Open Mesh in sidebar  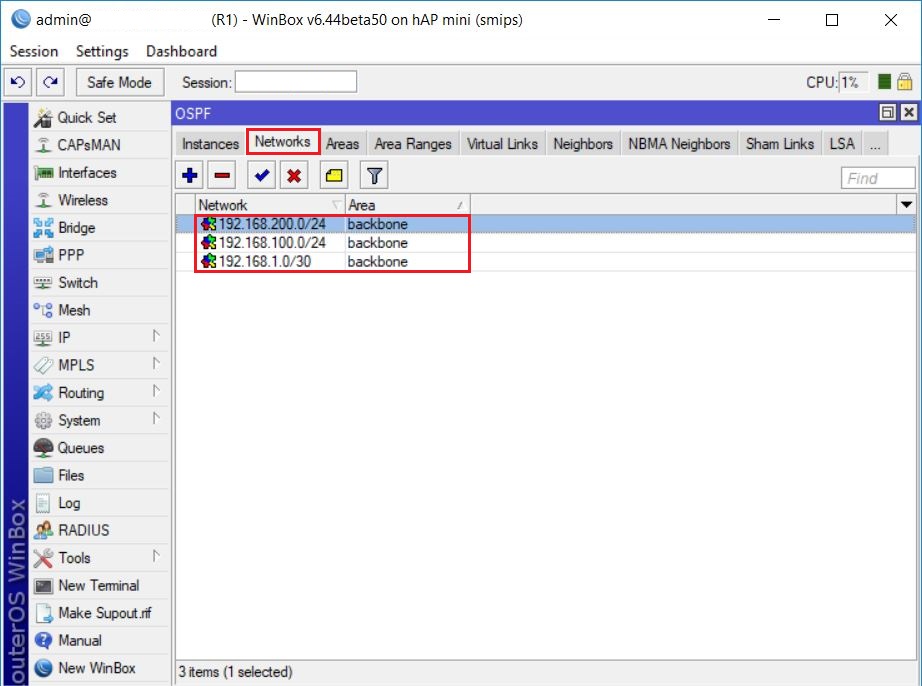[99, 310]
